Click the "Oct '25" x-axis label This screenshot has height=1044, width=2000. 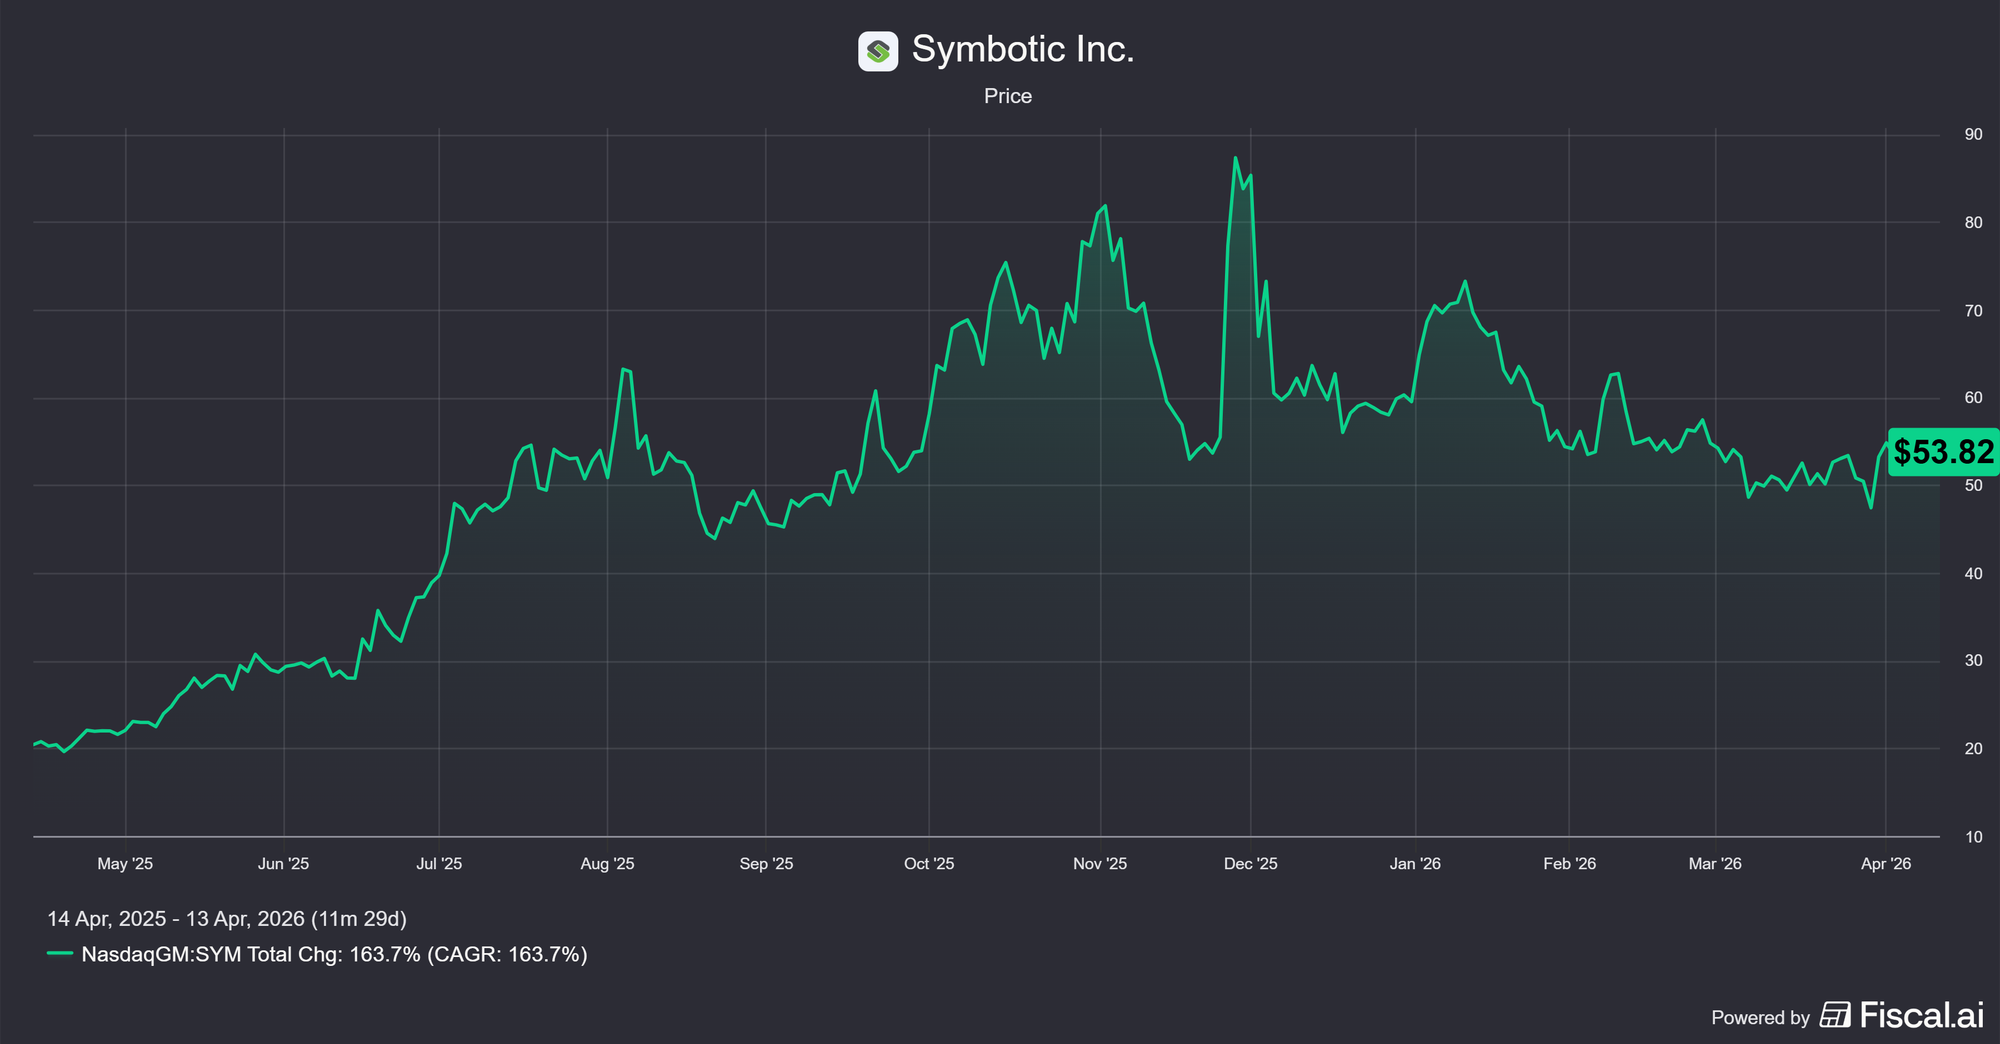(x=929, y=864)
